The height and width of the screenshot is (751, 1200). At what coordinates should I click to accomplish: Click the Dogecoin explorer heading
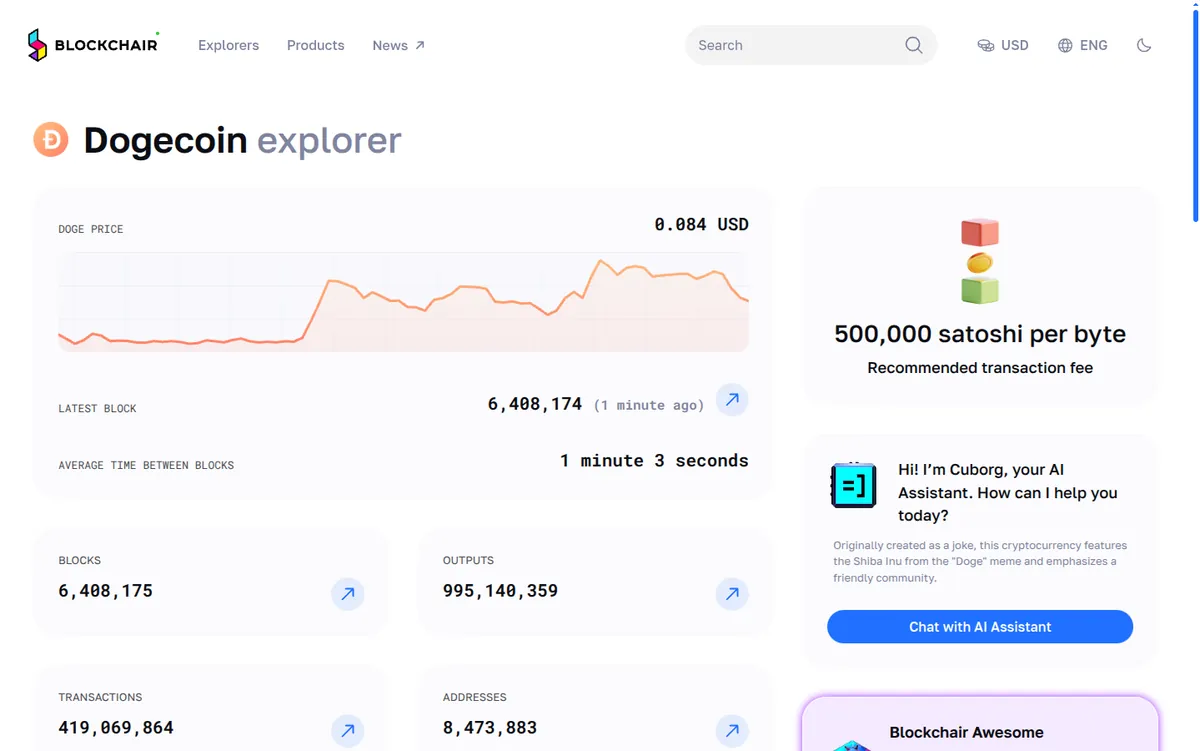click(242, 140)
